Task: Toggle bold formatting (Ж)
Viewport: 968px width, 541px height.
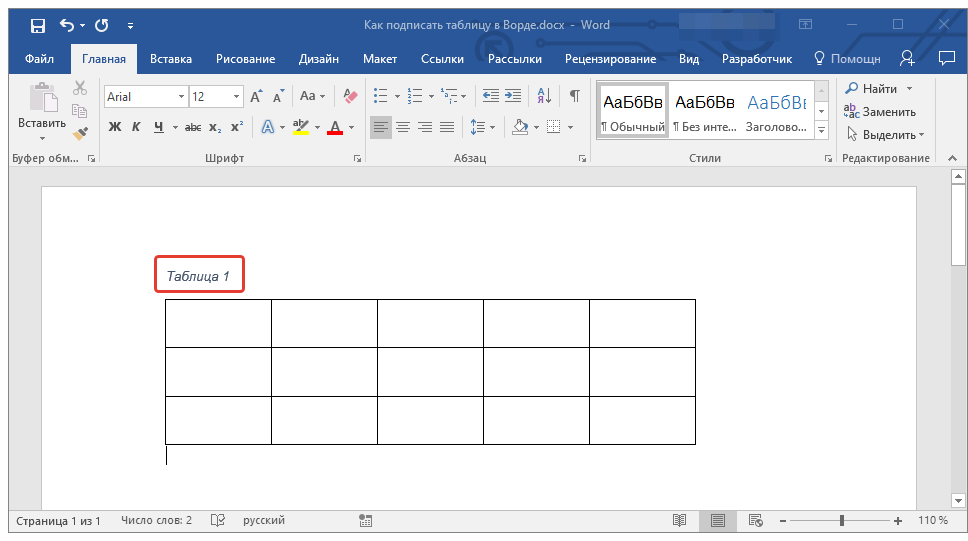Action: pos(114,127)
